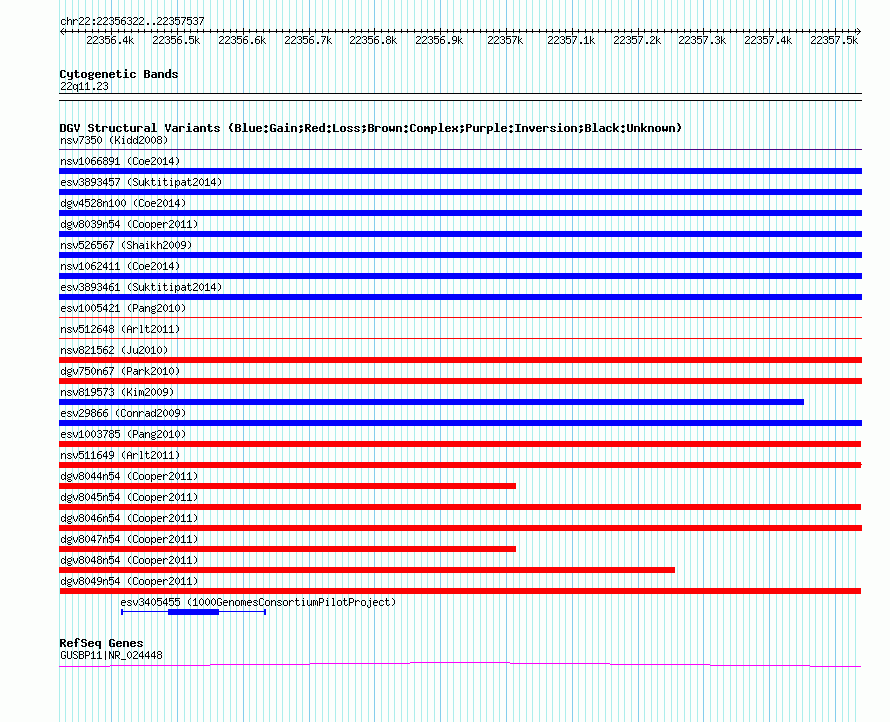Click the 22357k ruler tick label
This screenshot has height=722, width=890.
tap(505, 40)
